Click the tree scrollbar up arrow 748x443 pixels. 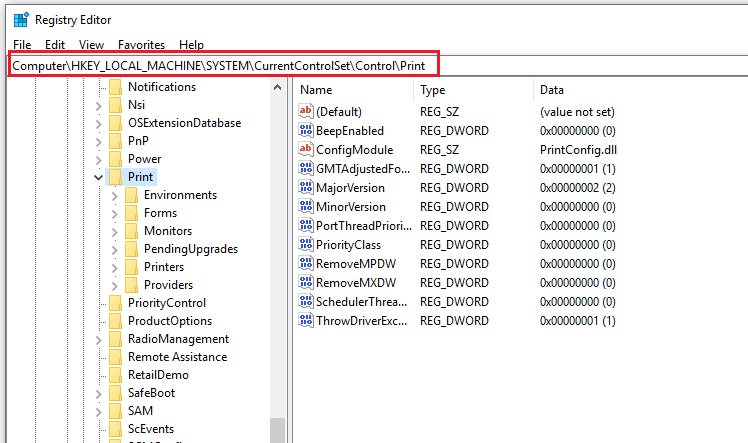(x=277, y=87)
